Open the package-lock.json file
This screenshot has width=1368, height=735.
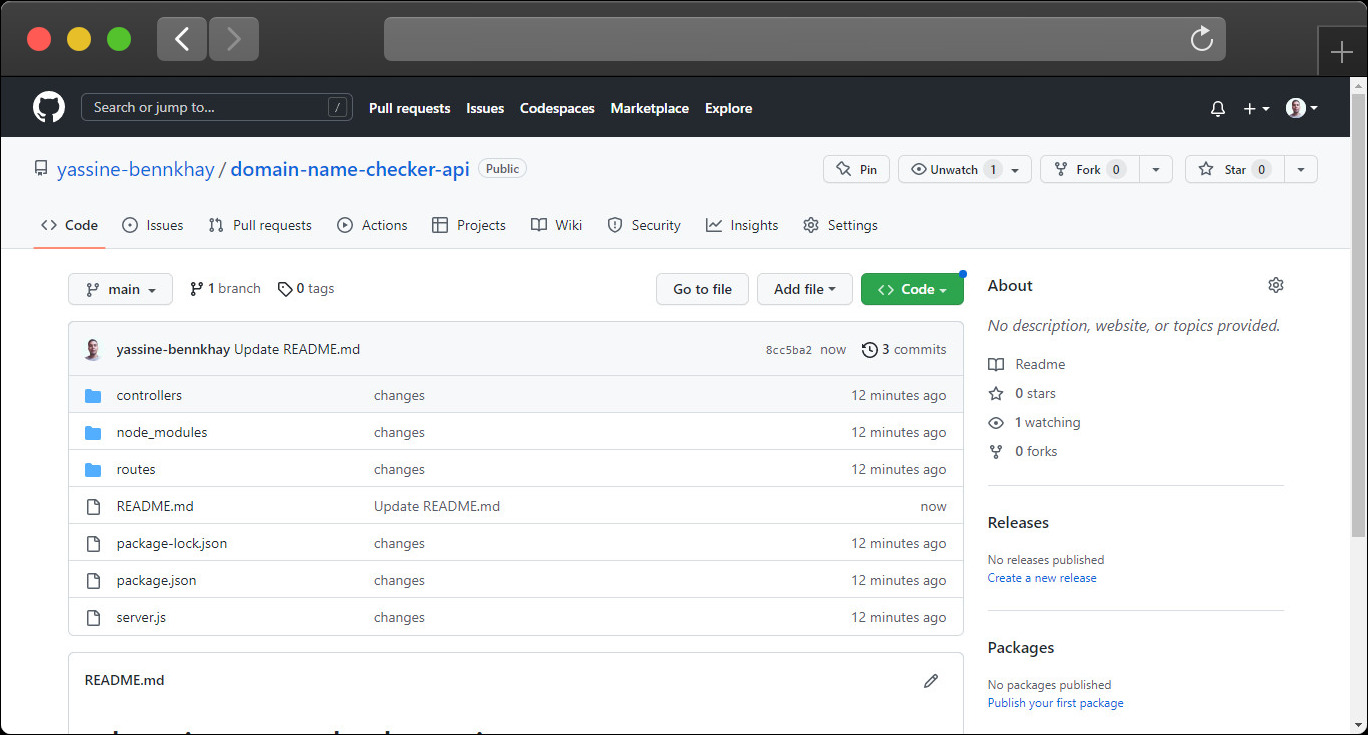tap(172, 543)
